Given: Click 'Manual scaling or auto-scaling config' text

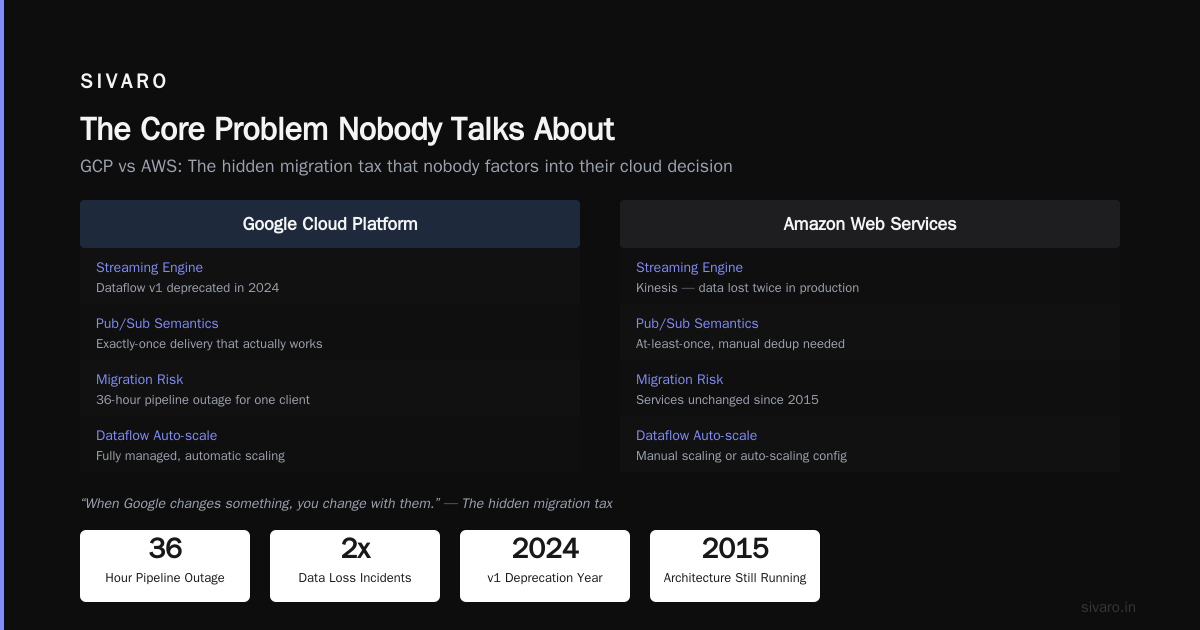Looking at the screenshot, I should pyautogui.click(x=741, y=456).
